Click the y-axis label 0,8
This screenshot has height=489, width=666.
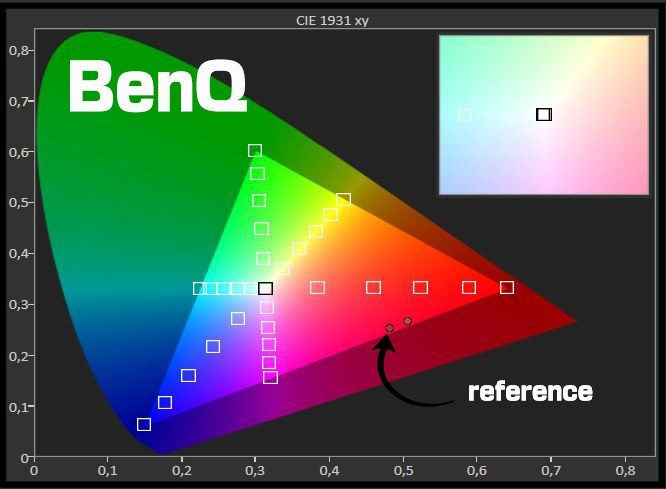[18, 51]
